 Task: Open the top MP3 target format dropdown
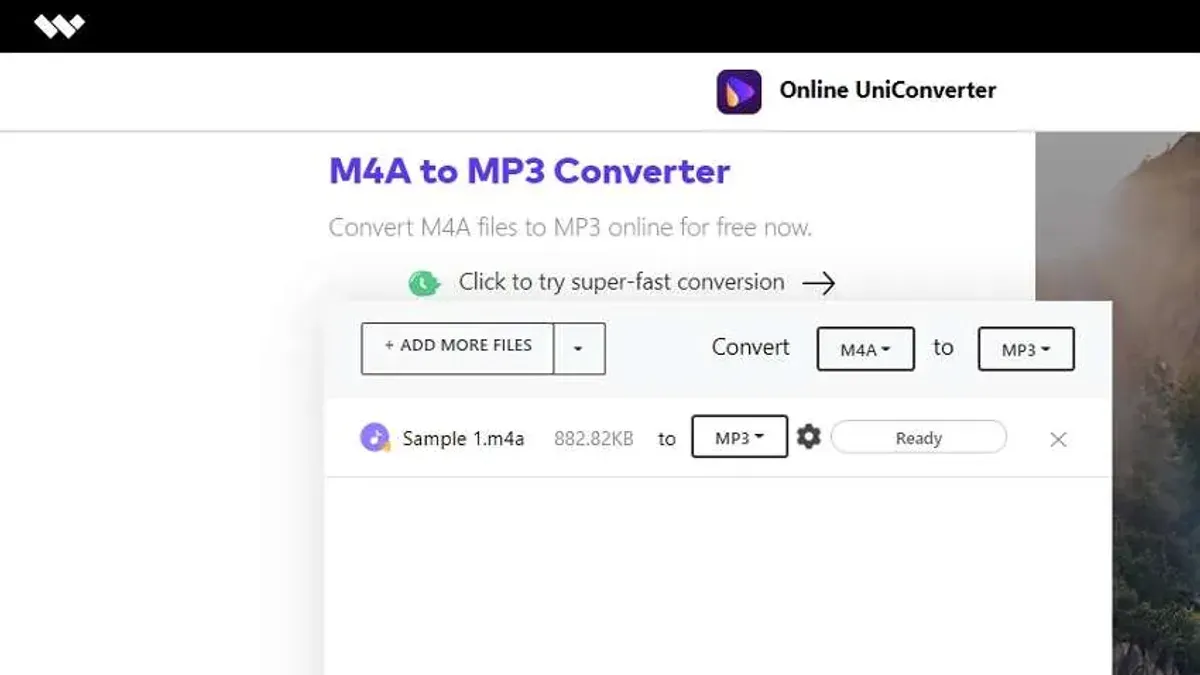(1026, 349)
